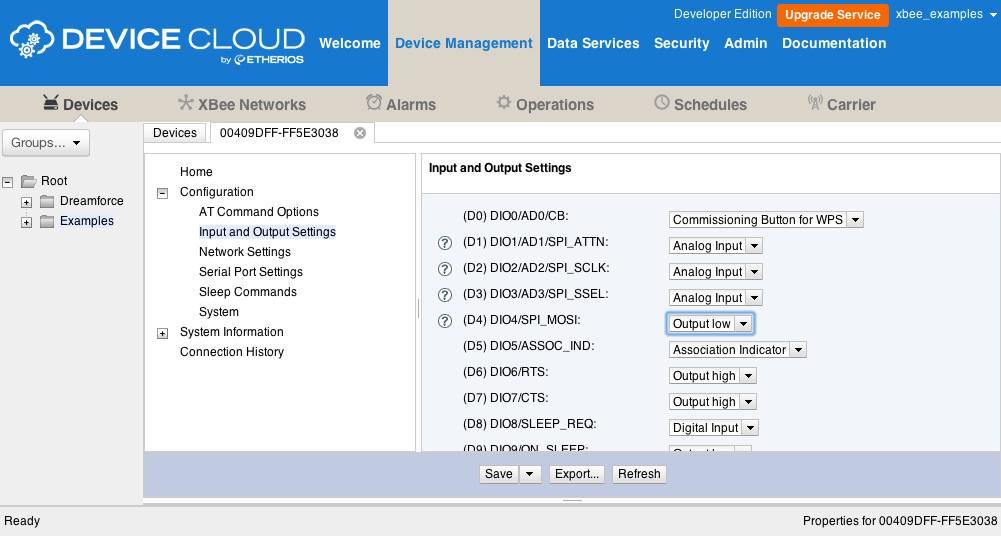Viewport: 1001px width, 536px height.
Task: Select the Dreamforce folder icon
Action: [47, 202]
